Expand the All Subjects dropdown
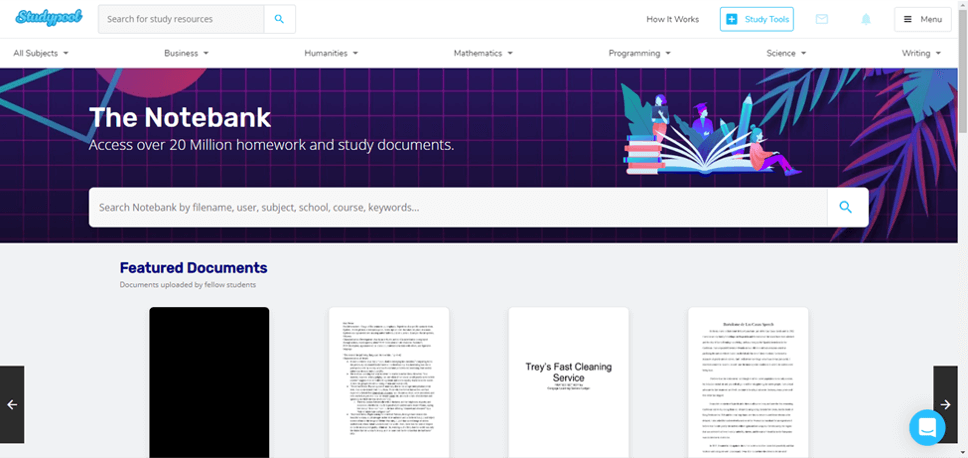Screen dimensions: 968x458 pos(41,53)
